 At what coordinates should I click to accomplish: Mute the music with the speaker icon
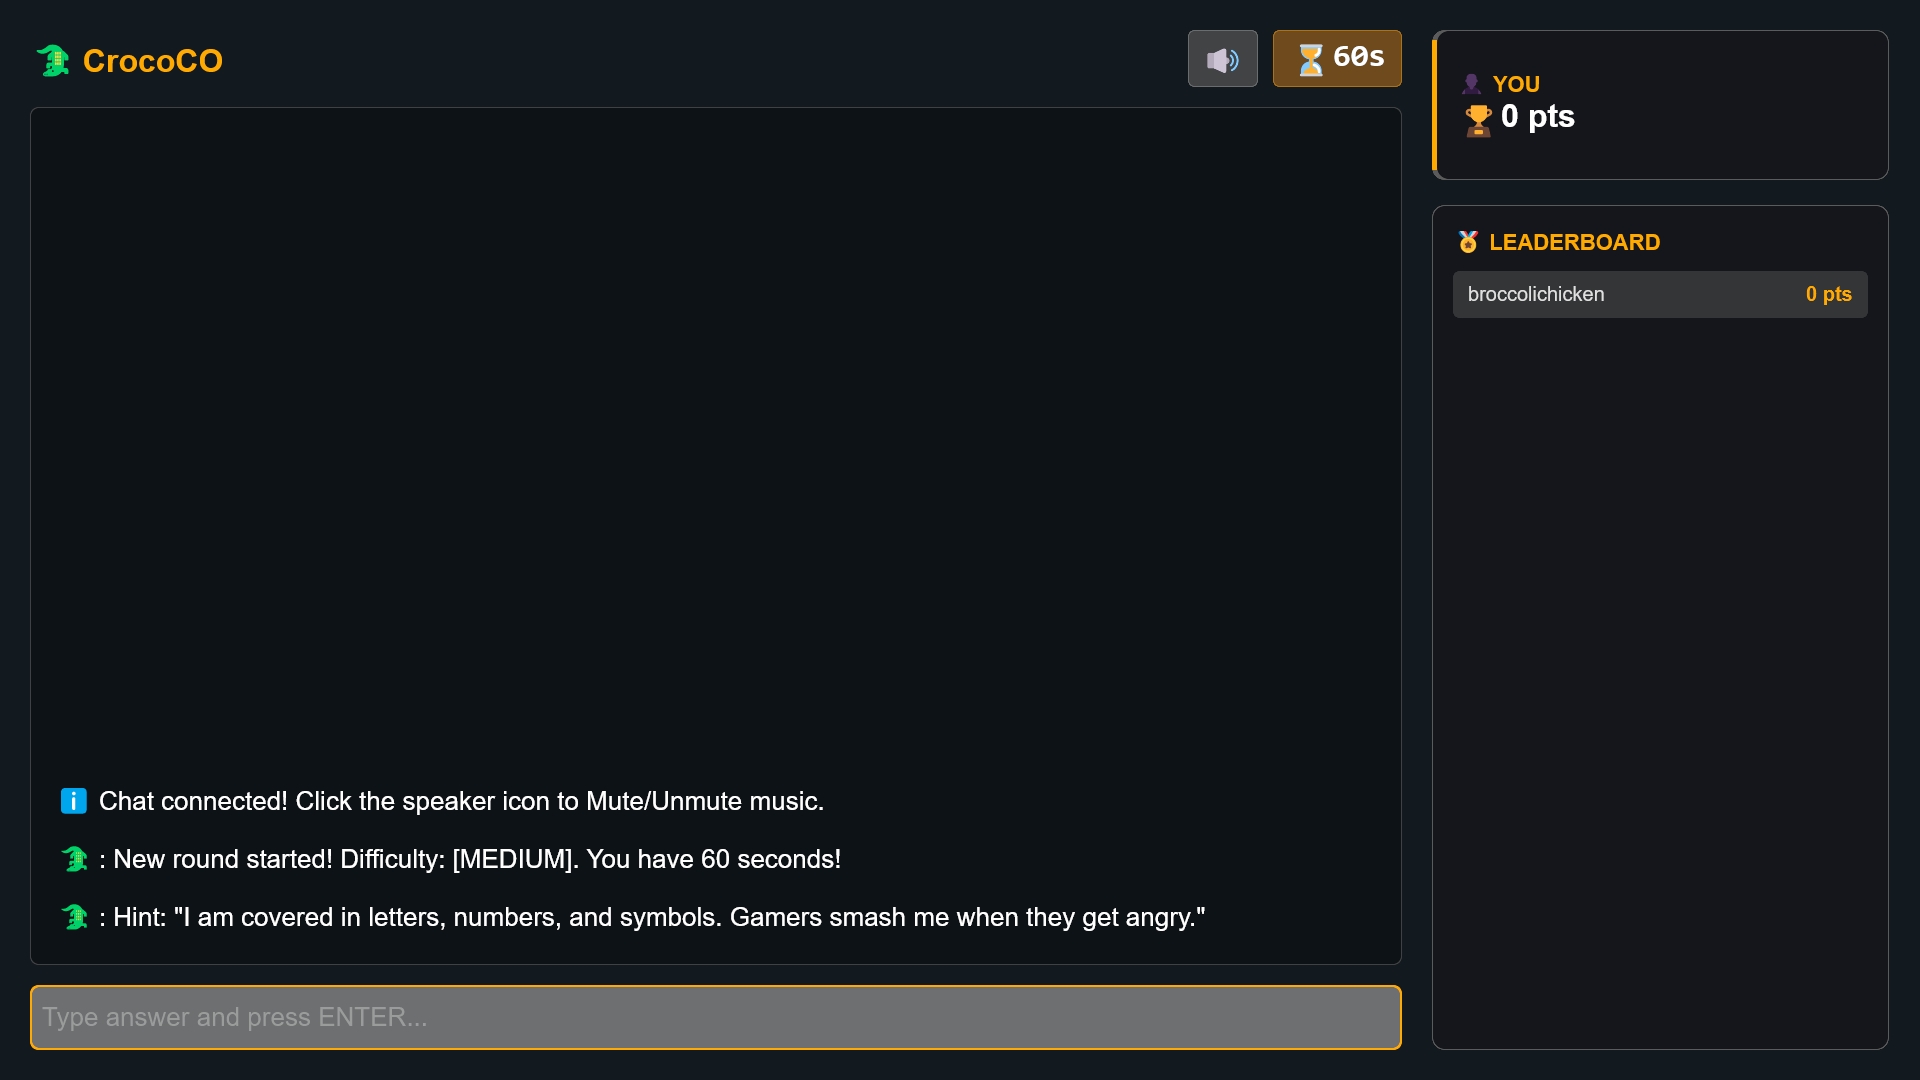click(x=1222, y=59)
